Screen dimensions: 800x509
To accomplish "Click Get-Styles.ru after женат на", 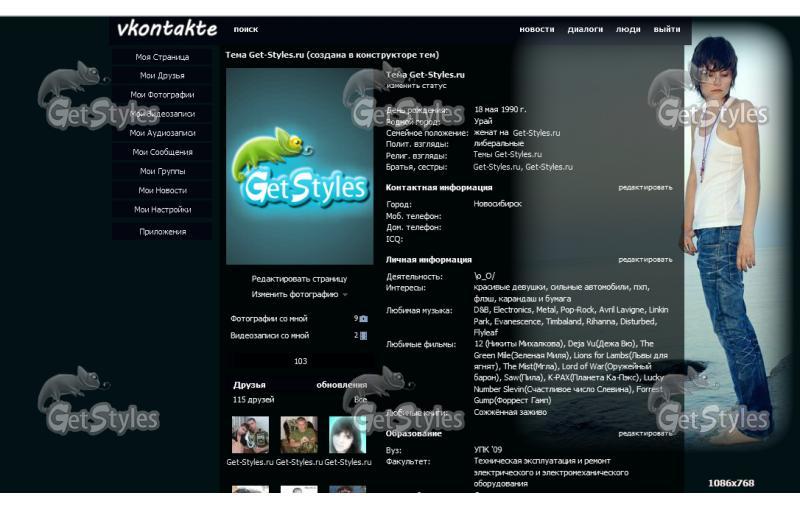I will pyautogui.click(x=536, y=133).
